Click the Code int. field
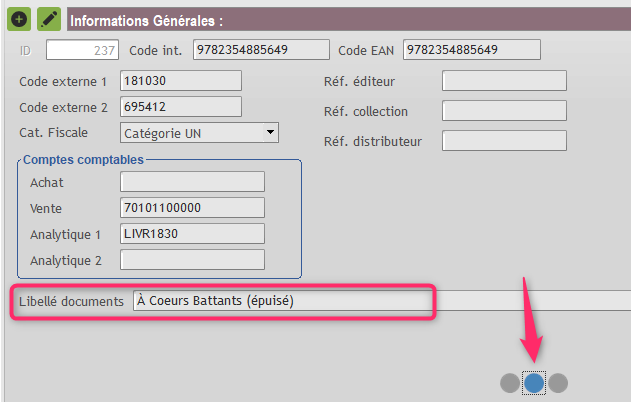 click(x=261, y=49)
